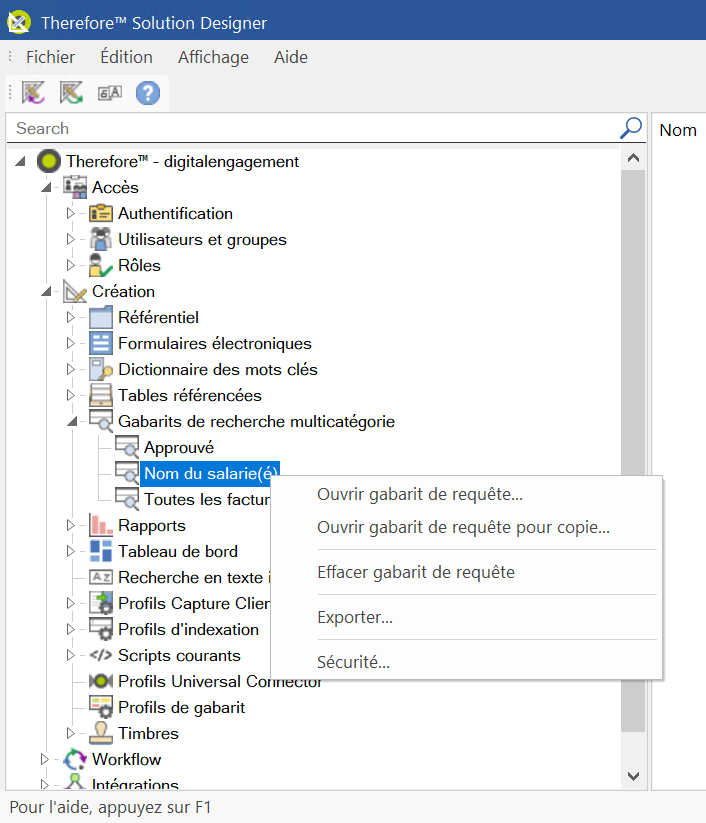Open the Édition menu
706x823 pixels.
point(127,57)
